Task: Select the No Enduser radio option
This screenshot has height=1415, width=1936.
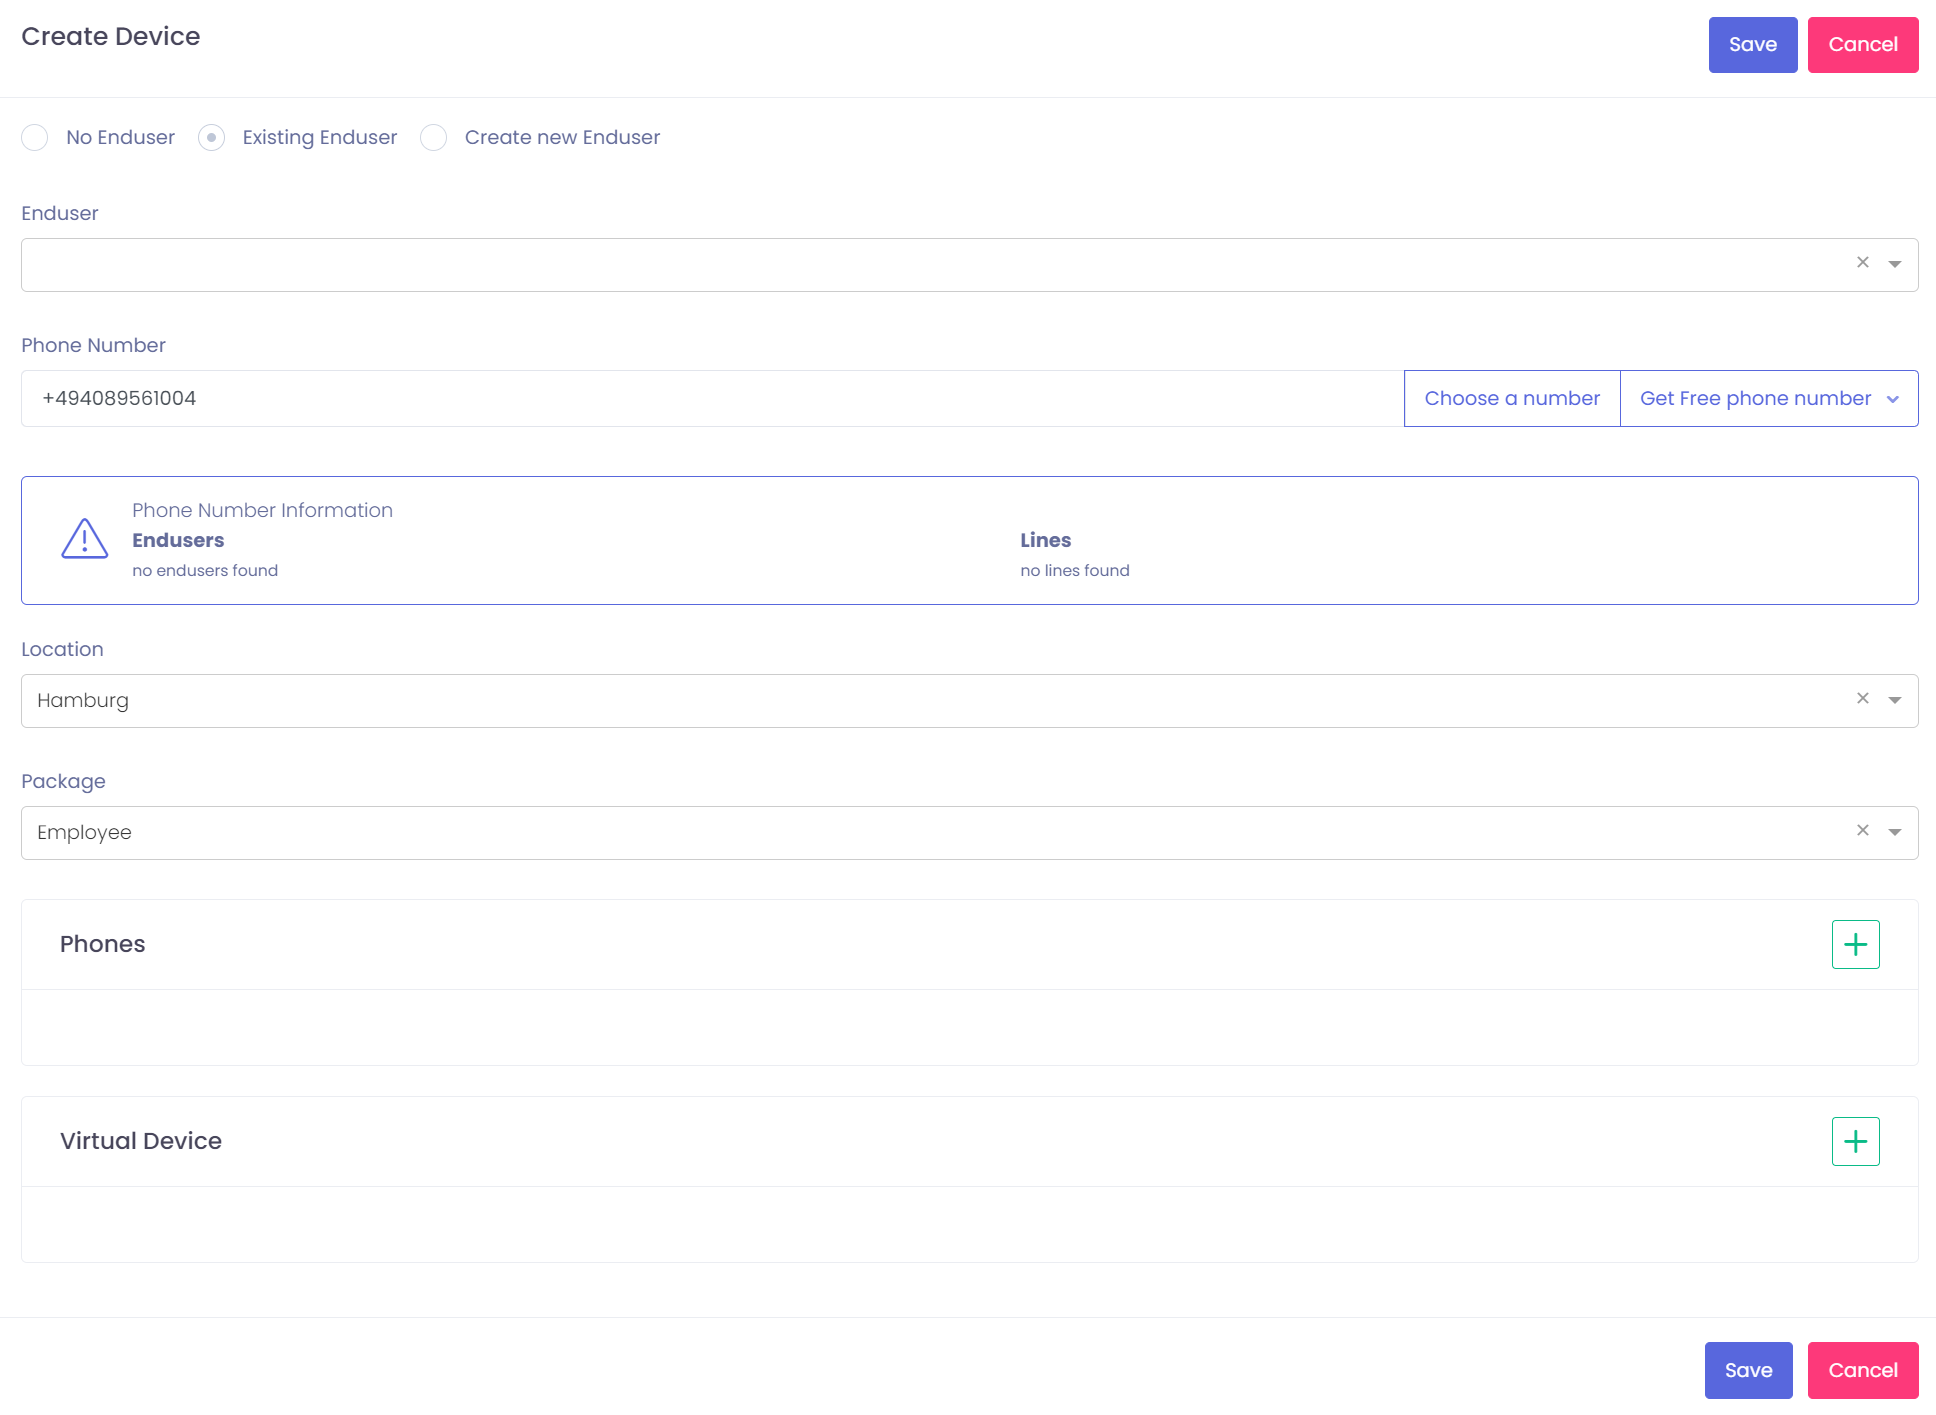Action: [x=35, y=137]
